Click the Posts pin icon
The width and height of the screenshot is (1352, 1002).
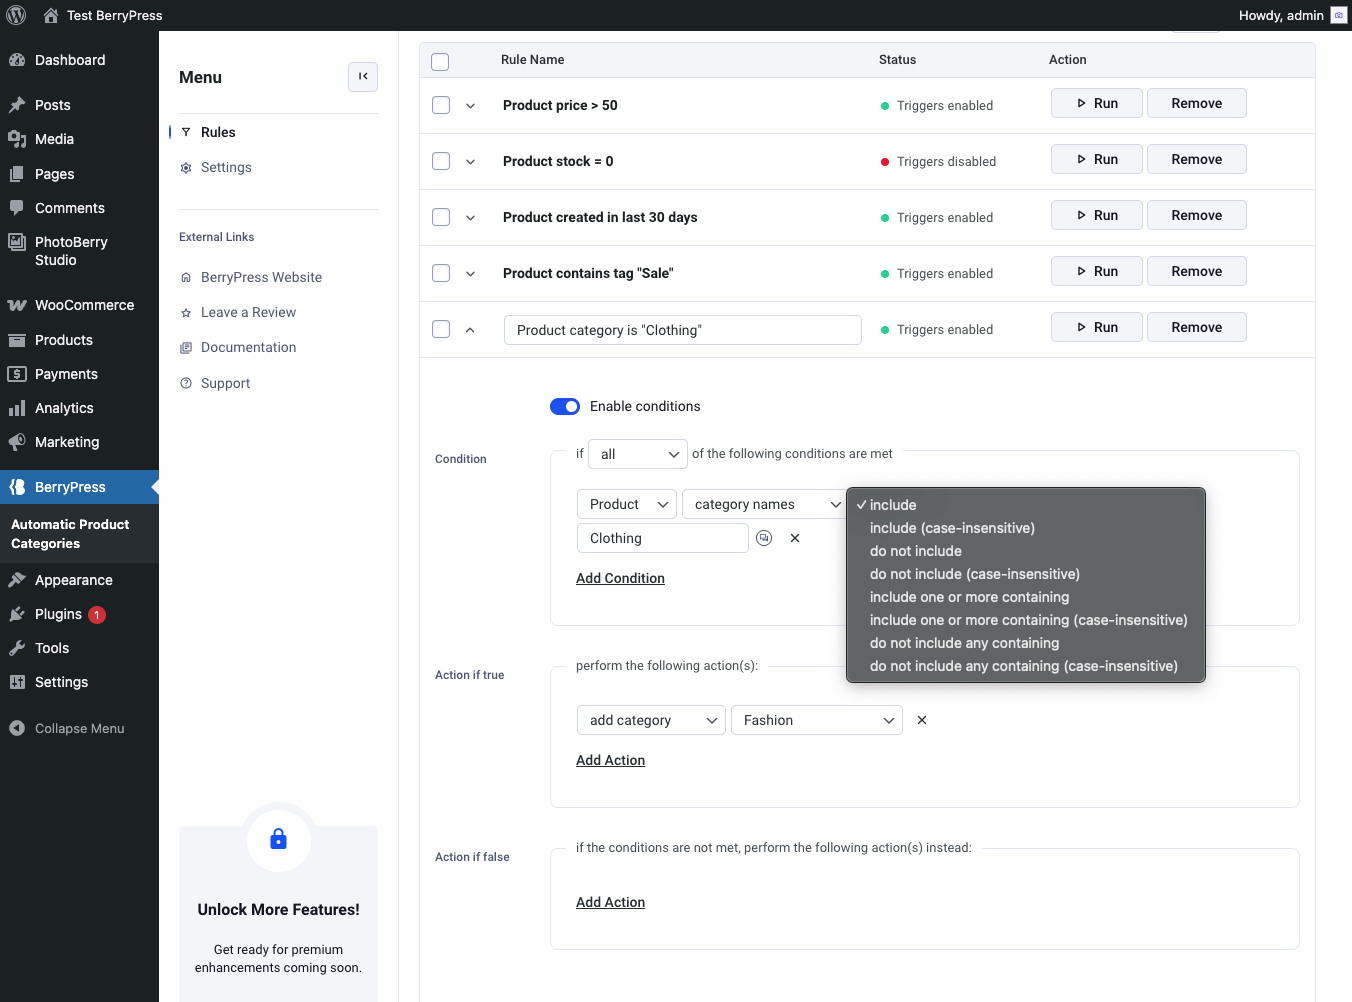pyautogui.click(x=17, y=105)
